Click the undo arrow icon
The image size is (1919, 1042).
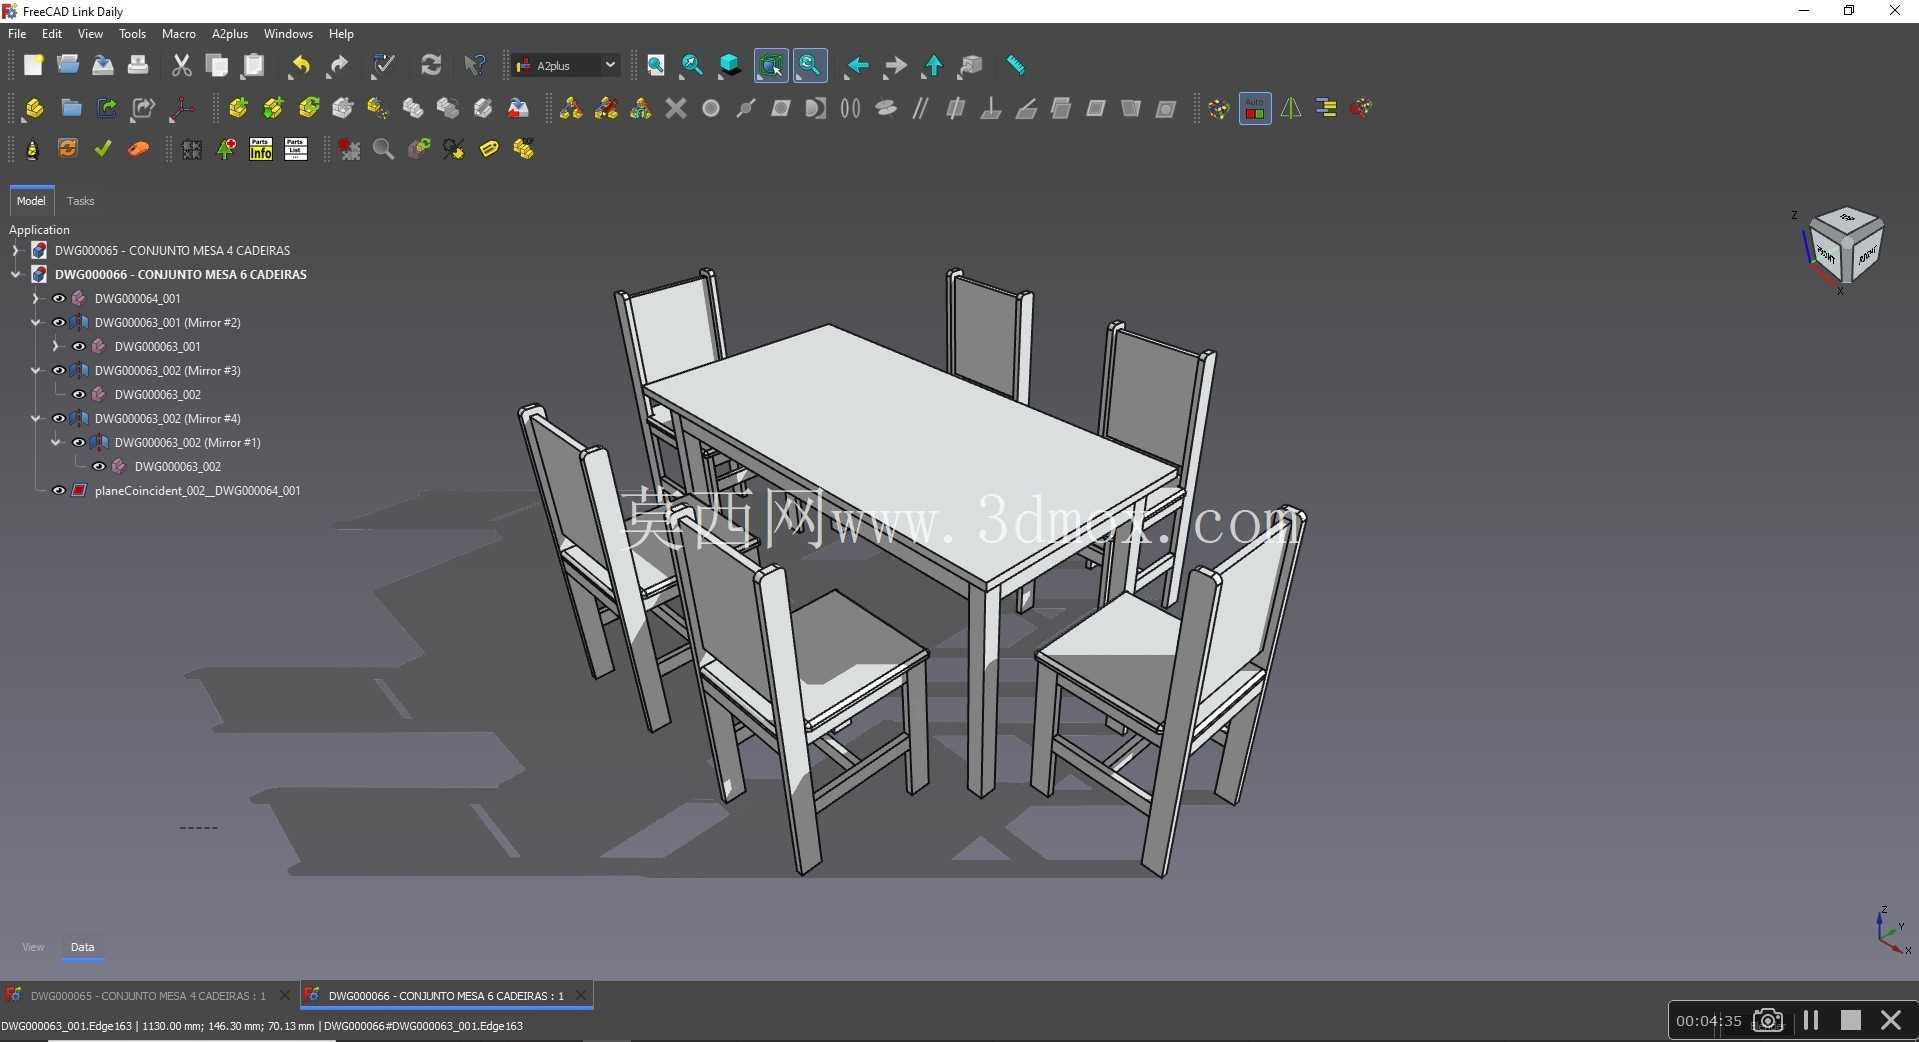(299, 66)
